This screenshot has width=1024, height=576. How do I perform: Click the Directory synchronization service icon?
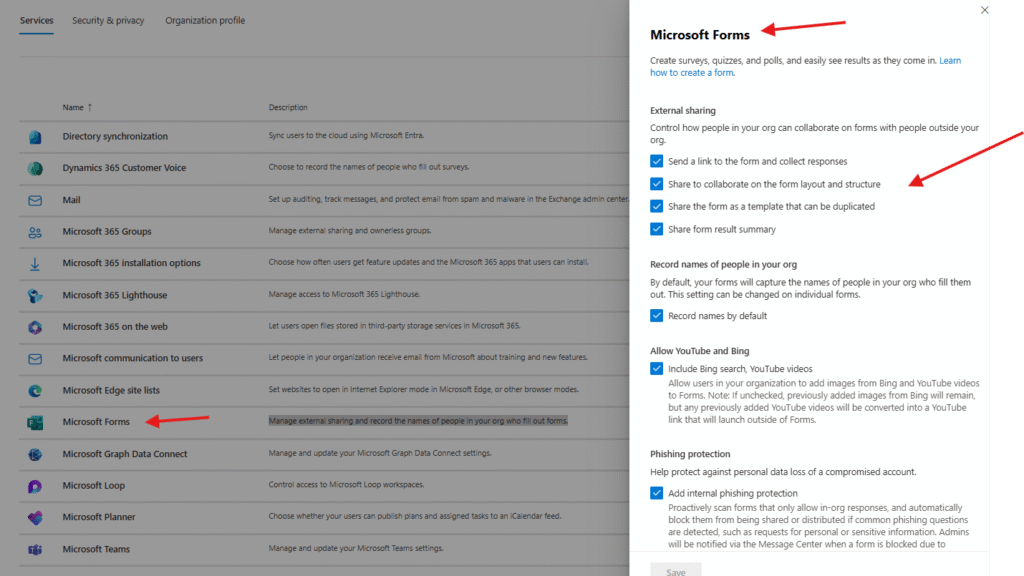(35, 137)
